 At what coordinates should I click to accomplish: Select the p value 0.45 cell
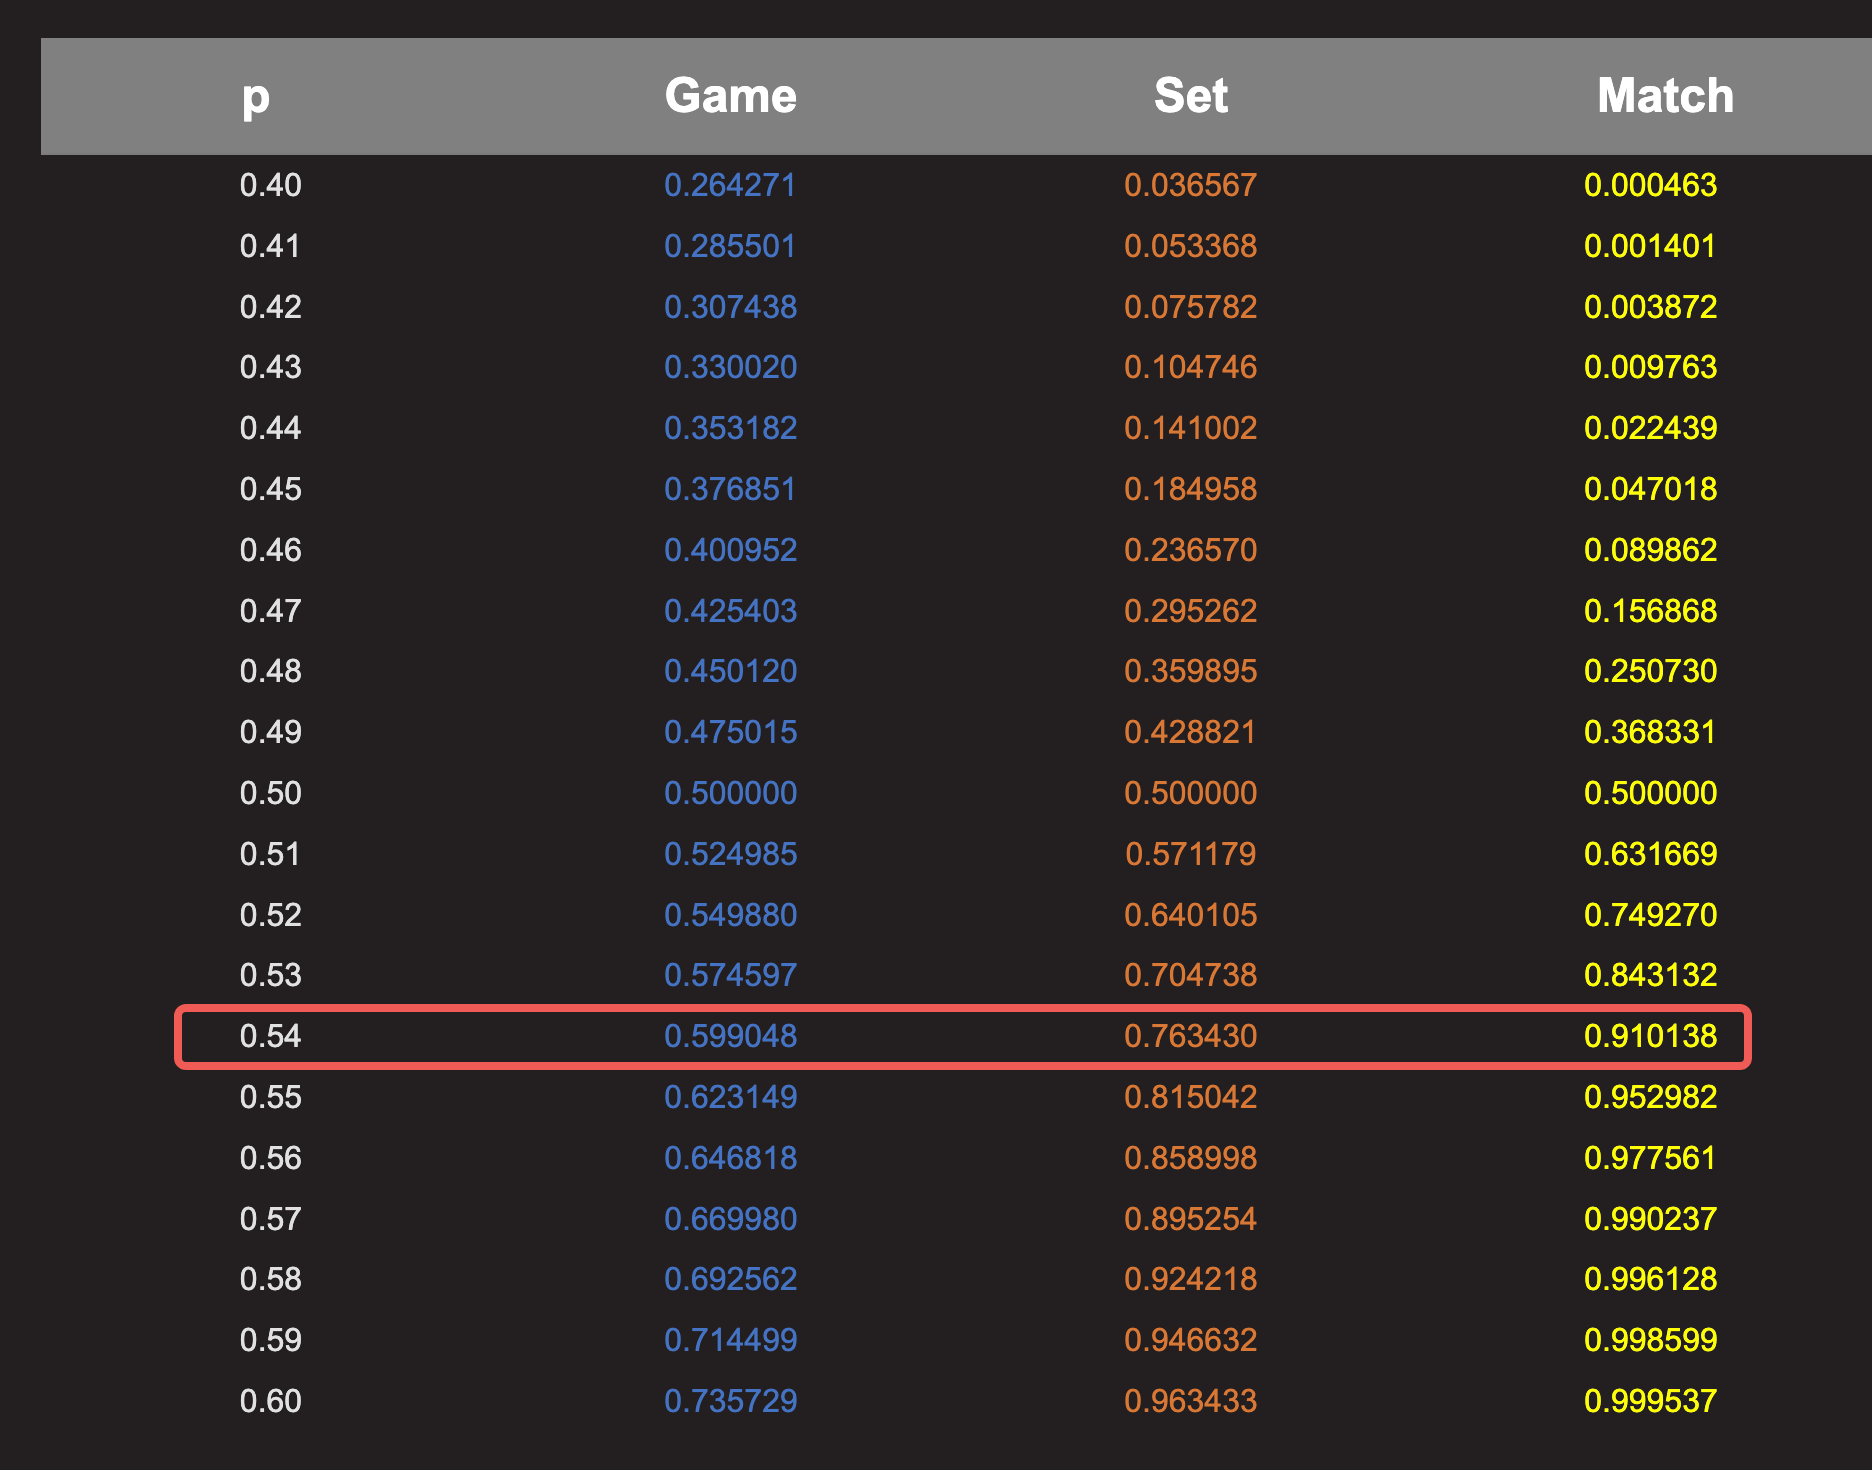[271, 489]
